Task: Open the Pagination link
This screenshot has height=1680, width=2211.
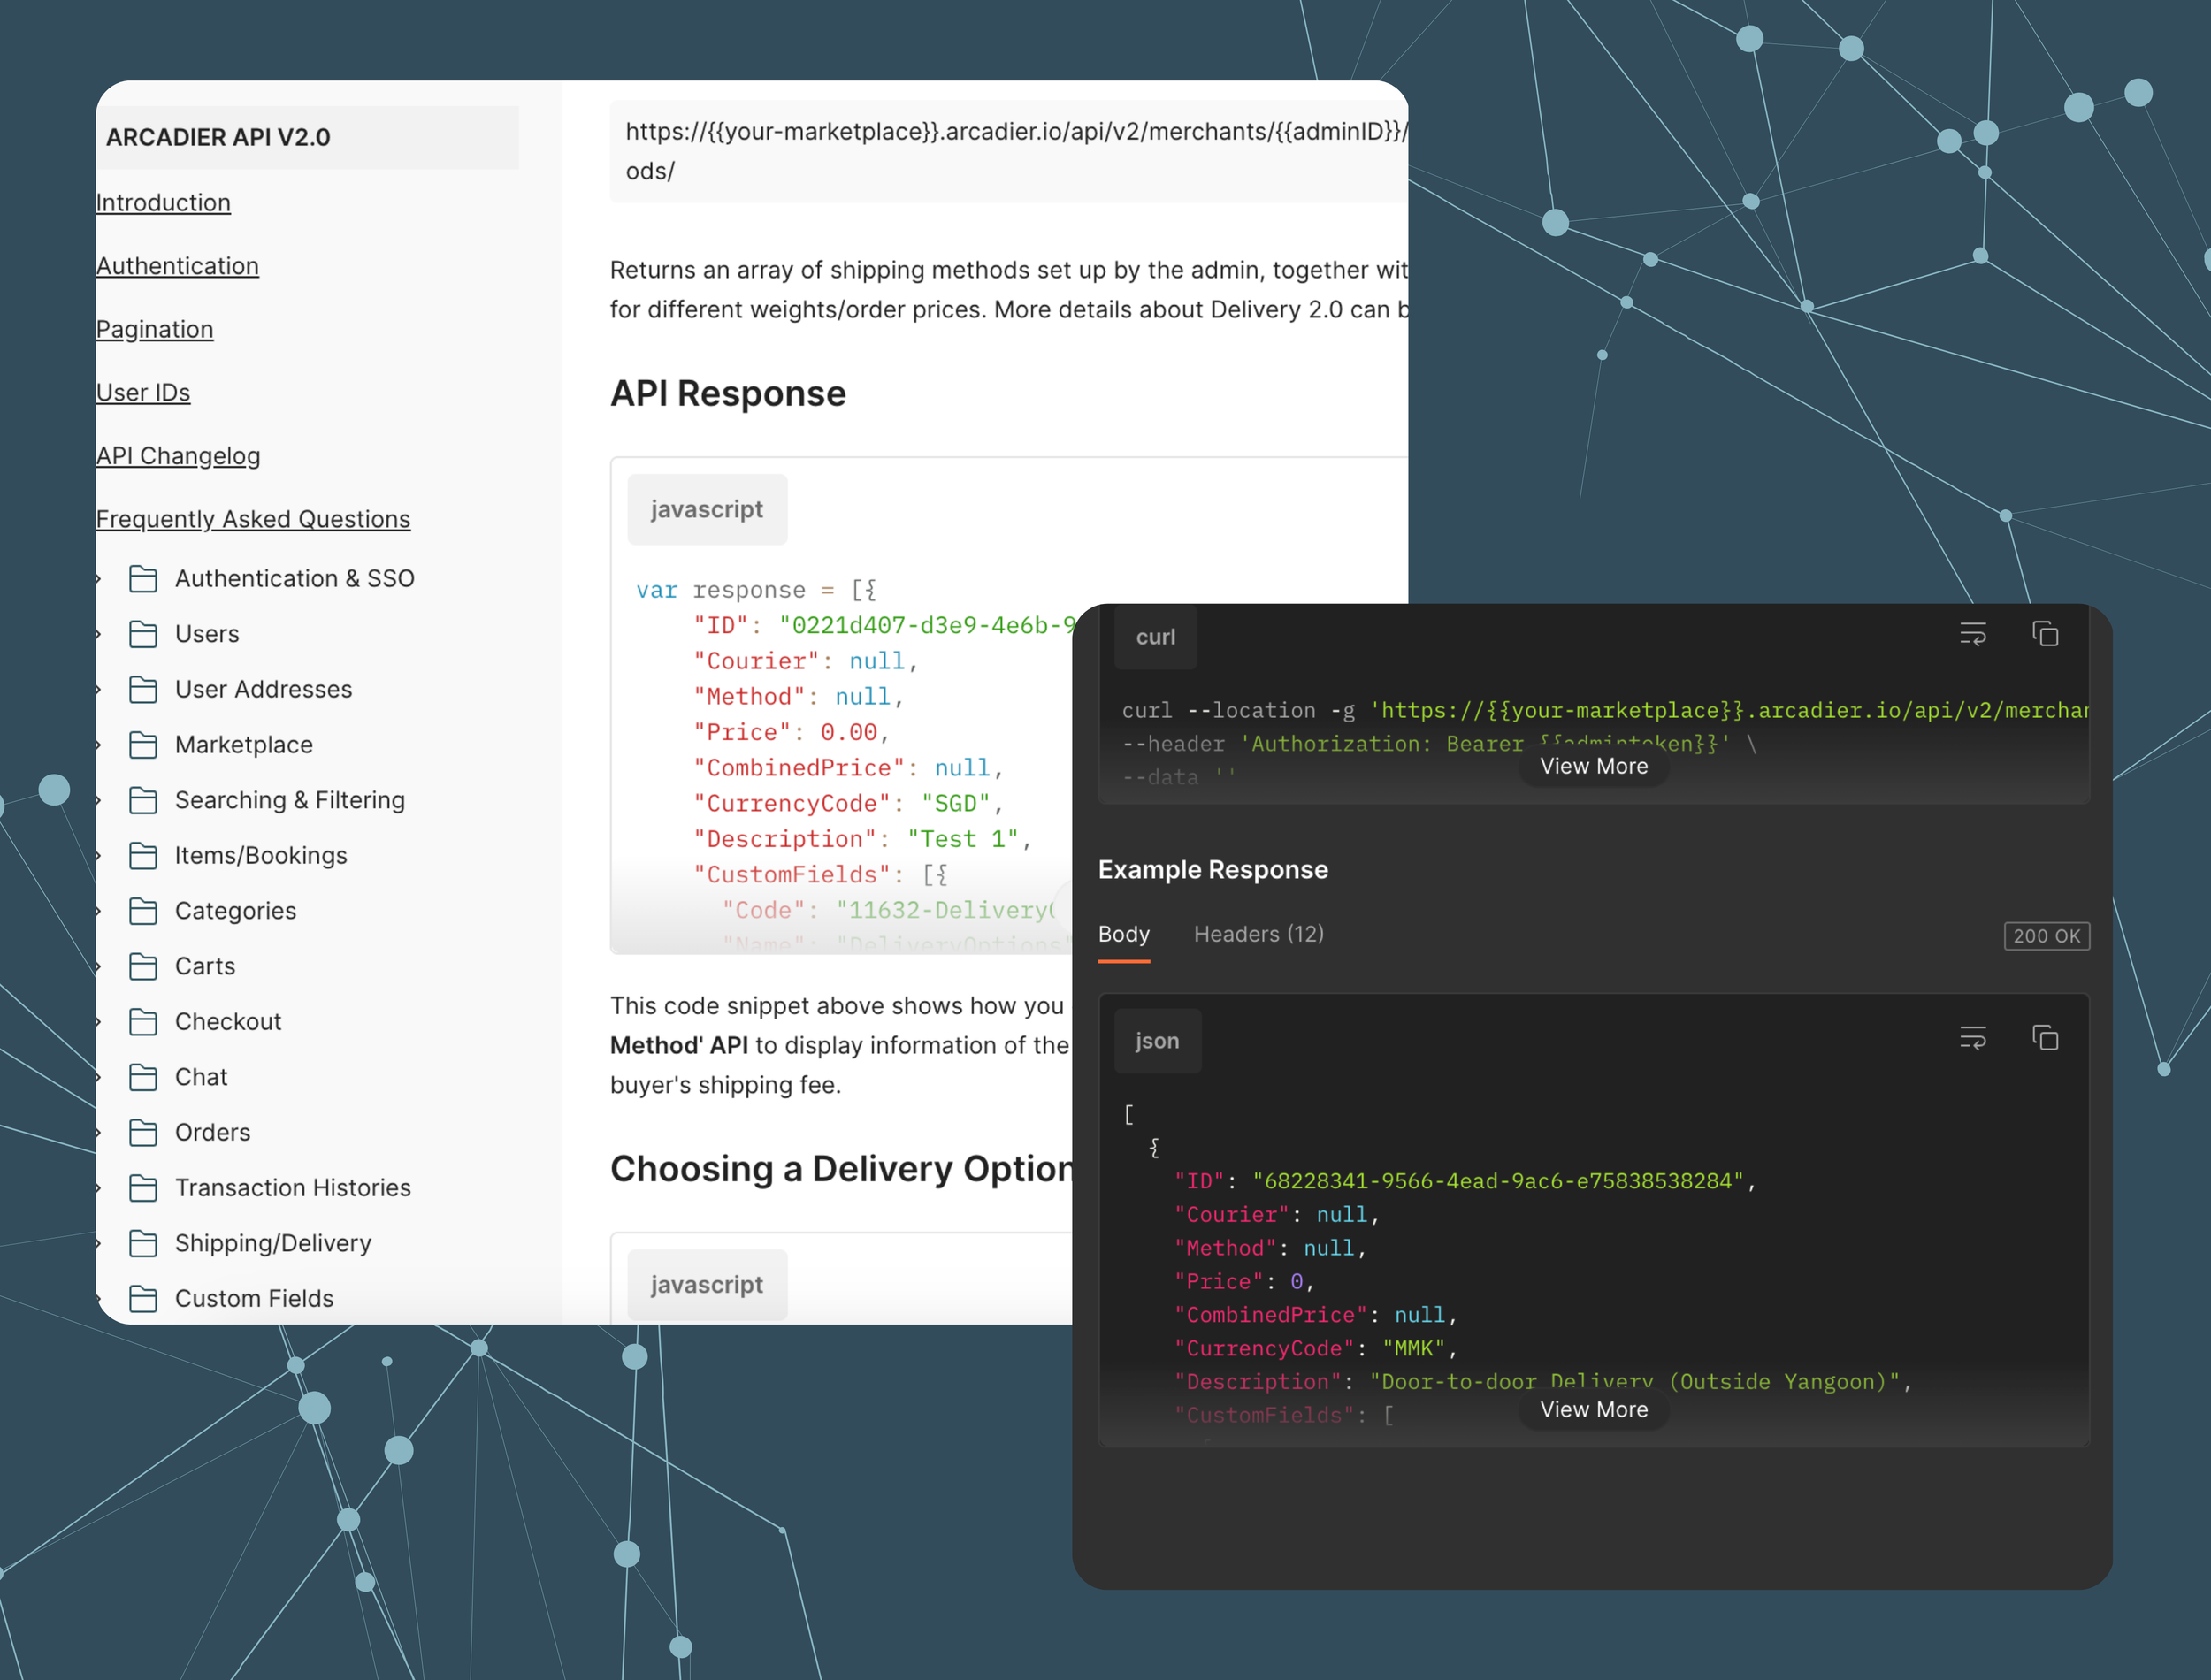Action: (155, 329)
